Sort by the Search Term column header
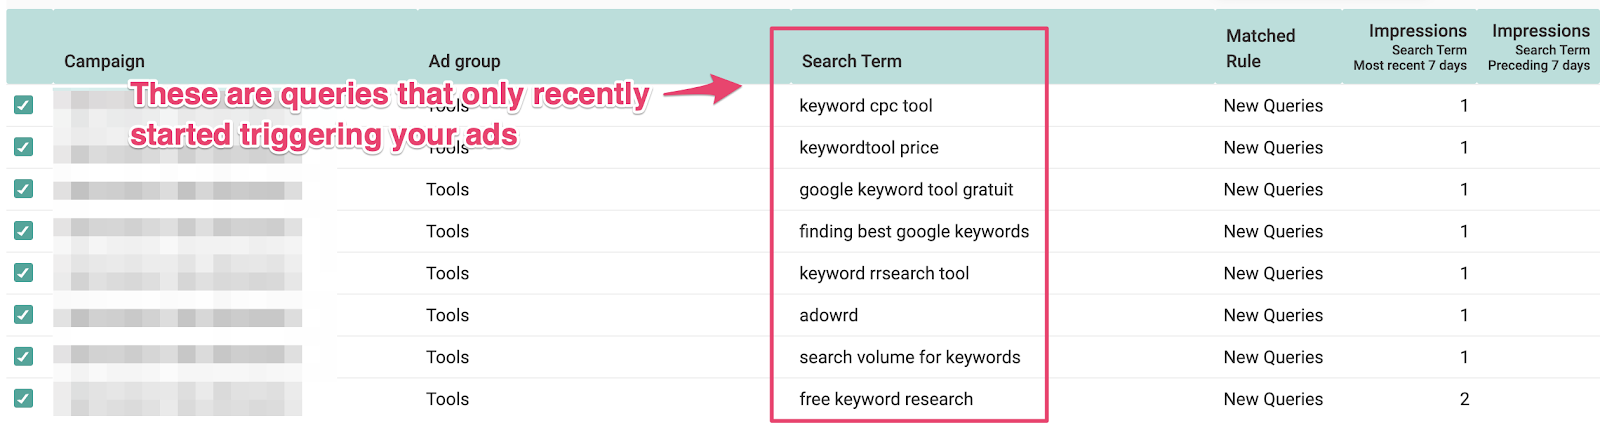This screenshot has height=423, width=1600. [852, 61]
